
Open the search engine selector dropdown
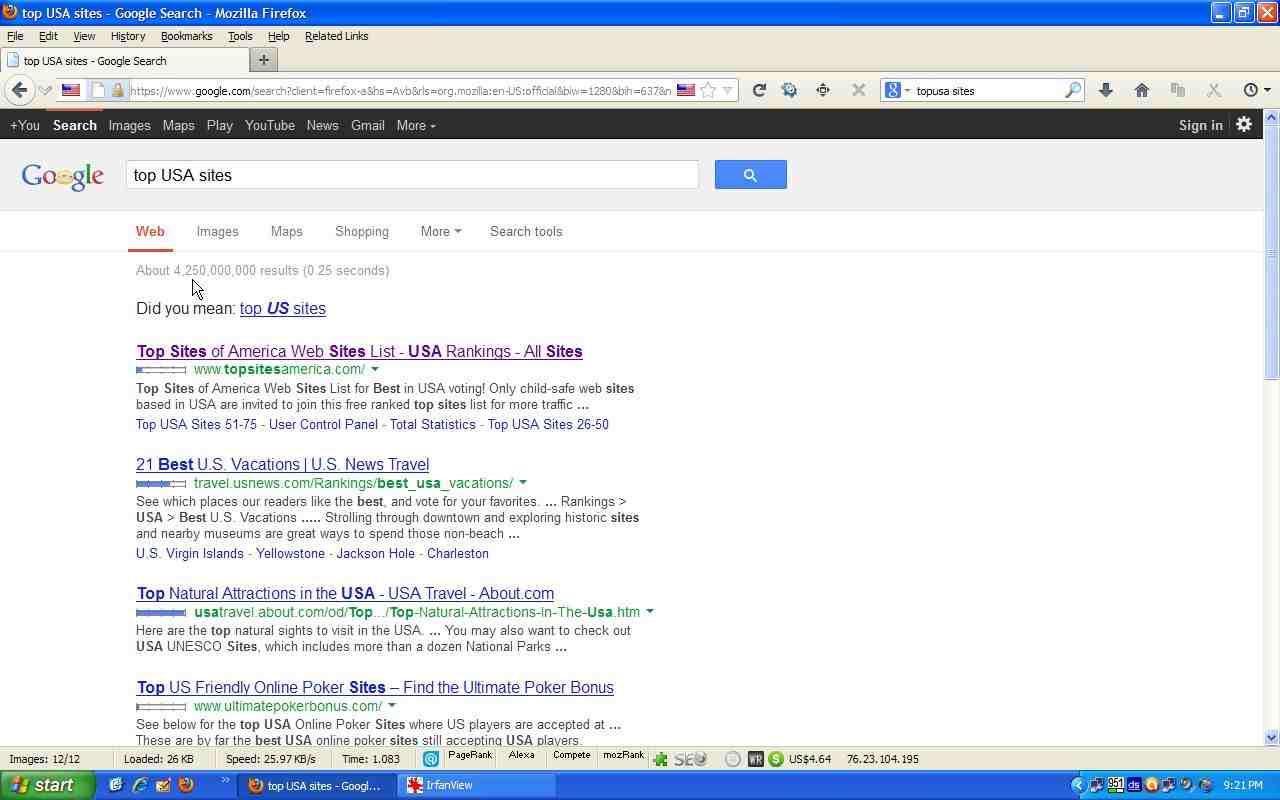tap(907, 90)
